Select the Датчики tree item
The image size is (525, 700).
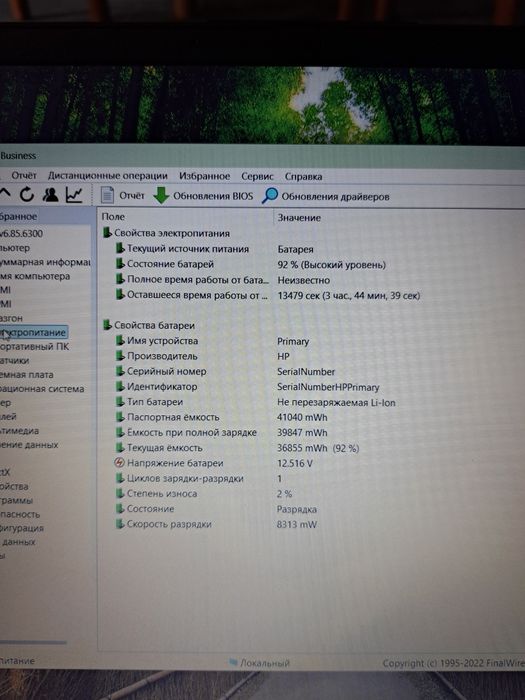tap(14, 360)
